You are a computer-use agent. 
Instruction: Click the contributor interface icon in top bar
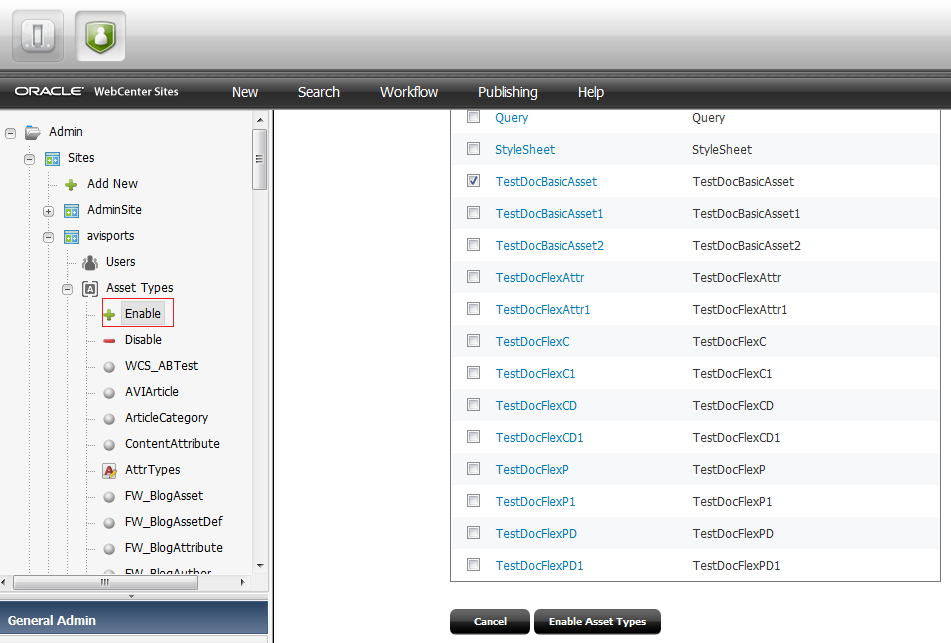pos(38,36)
